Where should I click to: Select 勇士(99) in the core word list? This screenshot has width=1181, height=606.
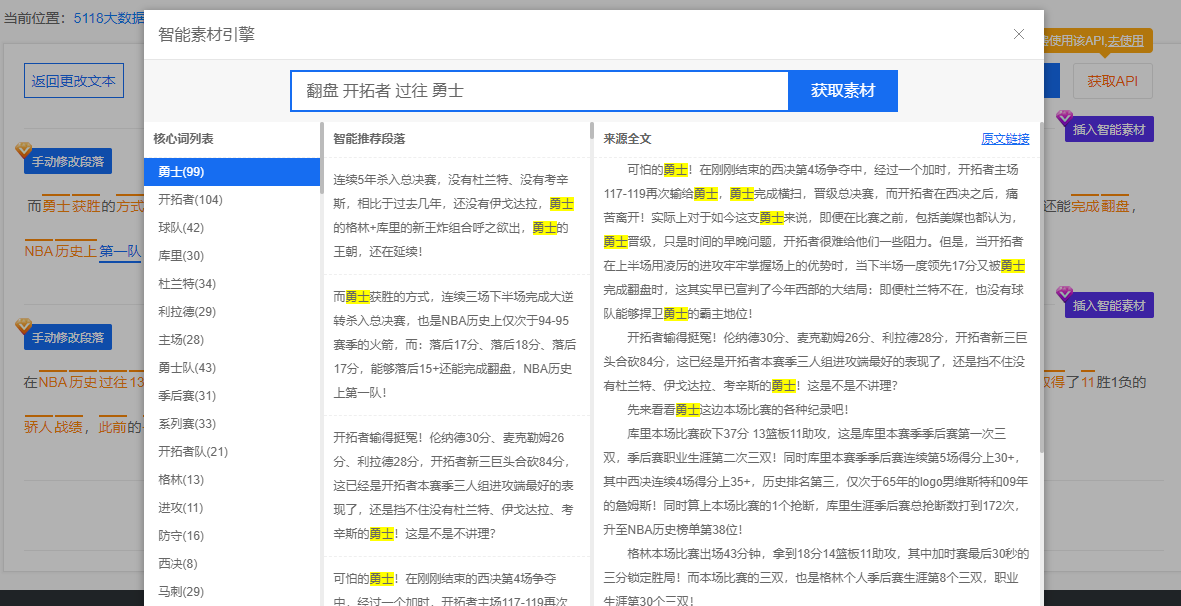coord(232,172)
